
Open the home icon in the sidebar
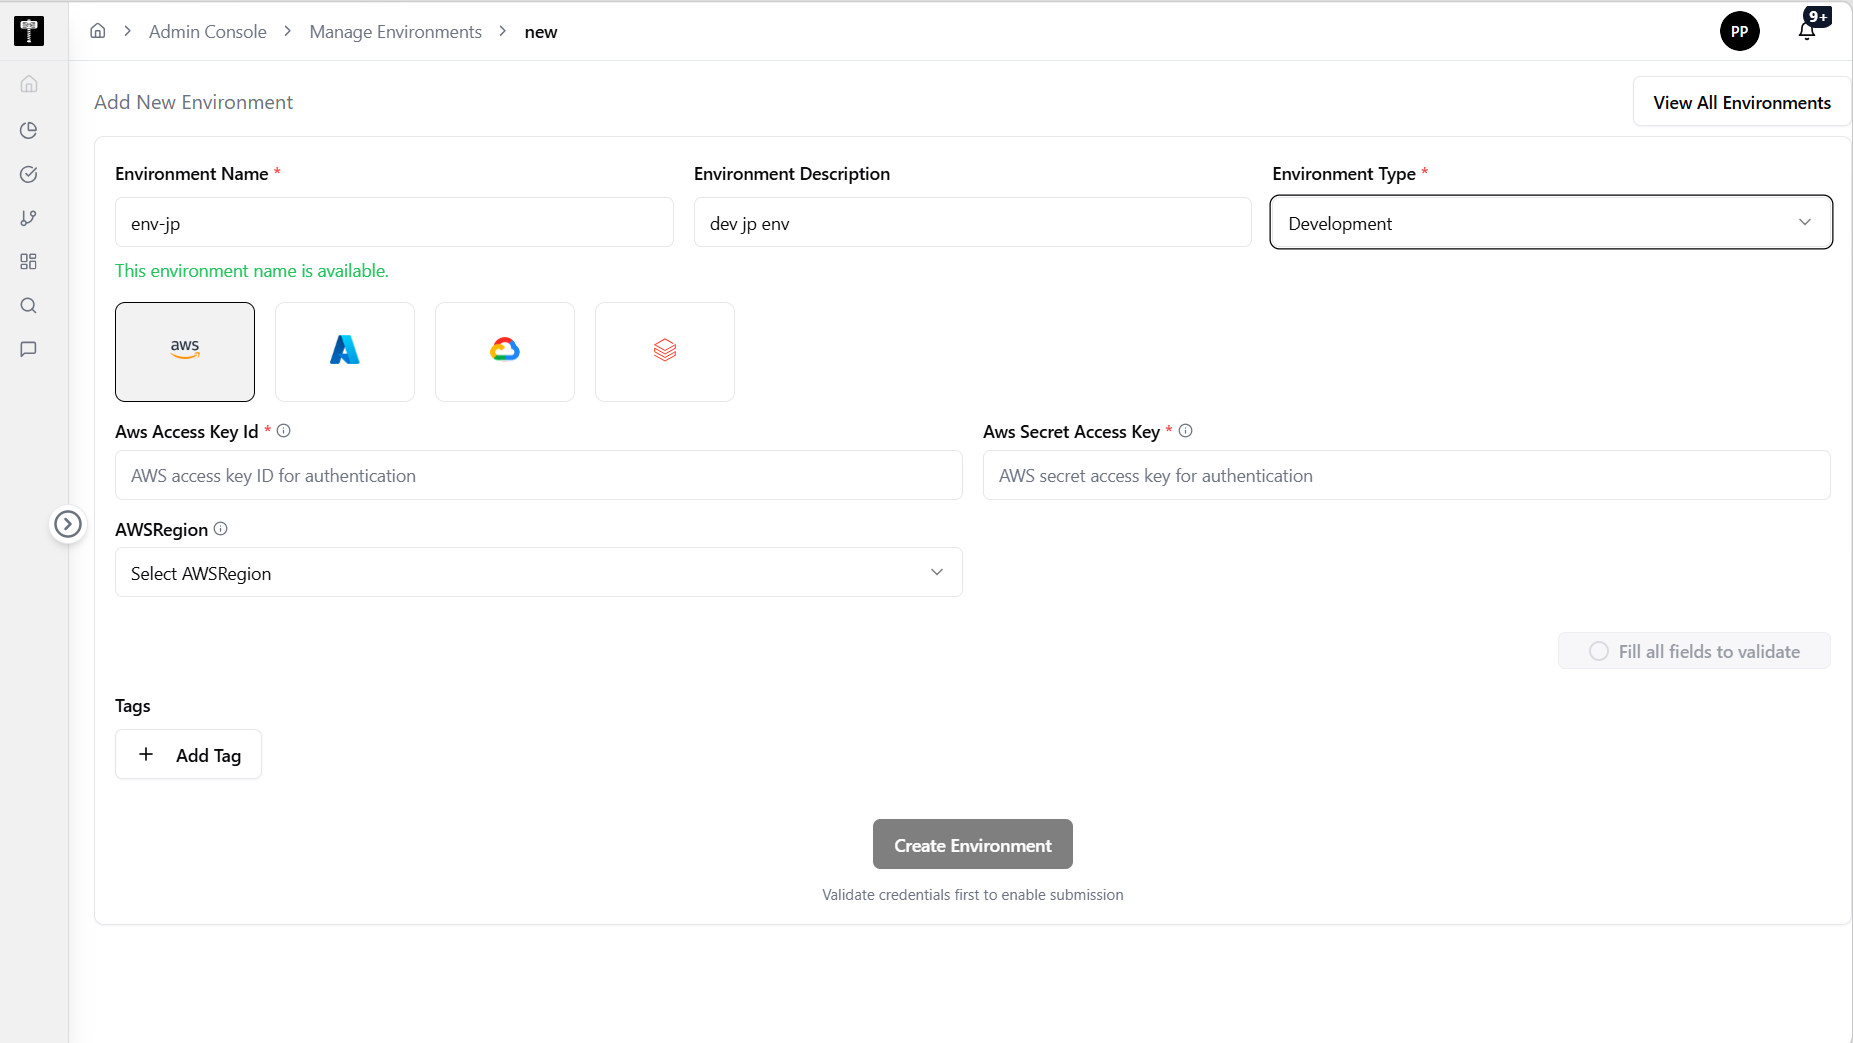(x=29, y=84)
